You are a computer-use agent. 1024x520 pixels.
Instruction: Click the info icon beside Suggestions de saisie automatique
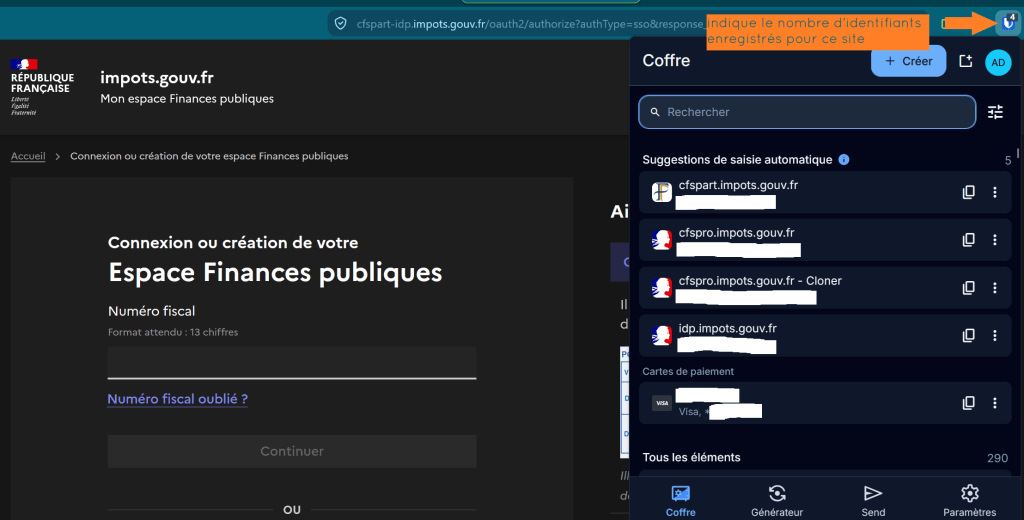[x=844, y=159]
